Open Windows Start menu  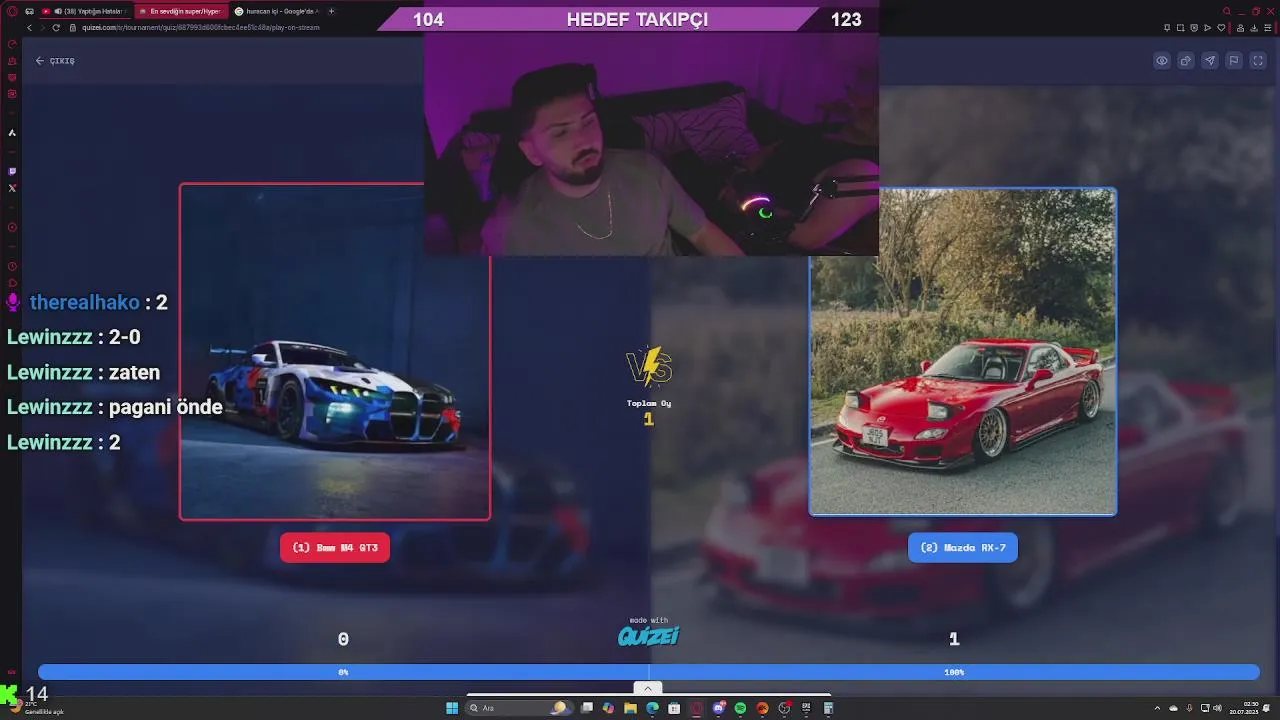tap(452, 708)
